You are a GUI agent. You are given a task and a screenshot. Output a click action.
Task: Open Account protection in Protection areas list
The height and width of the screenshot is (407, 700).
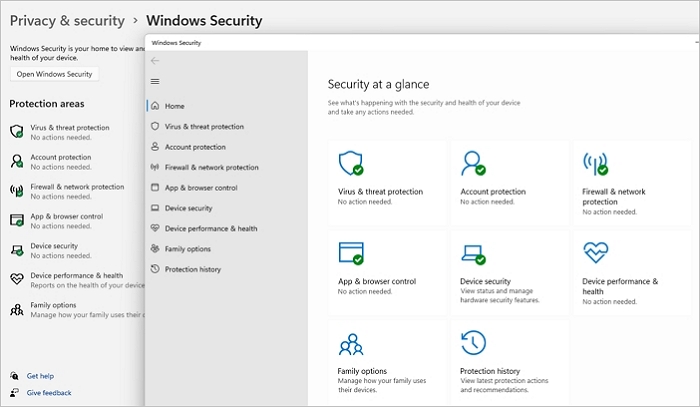tap(60, 157)
